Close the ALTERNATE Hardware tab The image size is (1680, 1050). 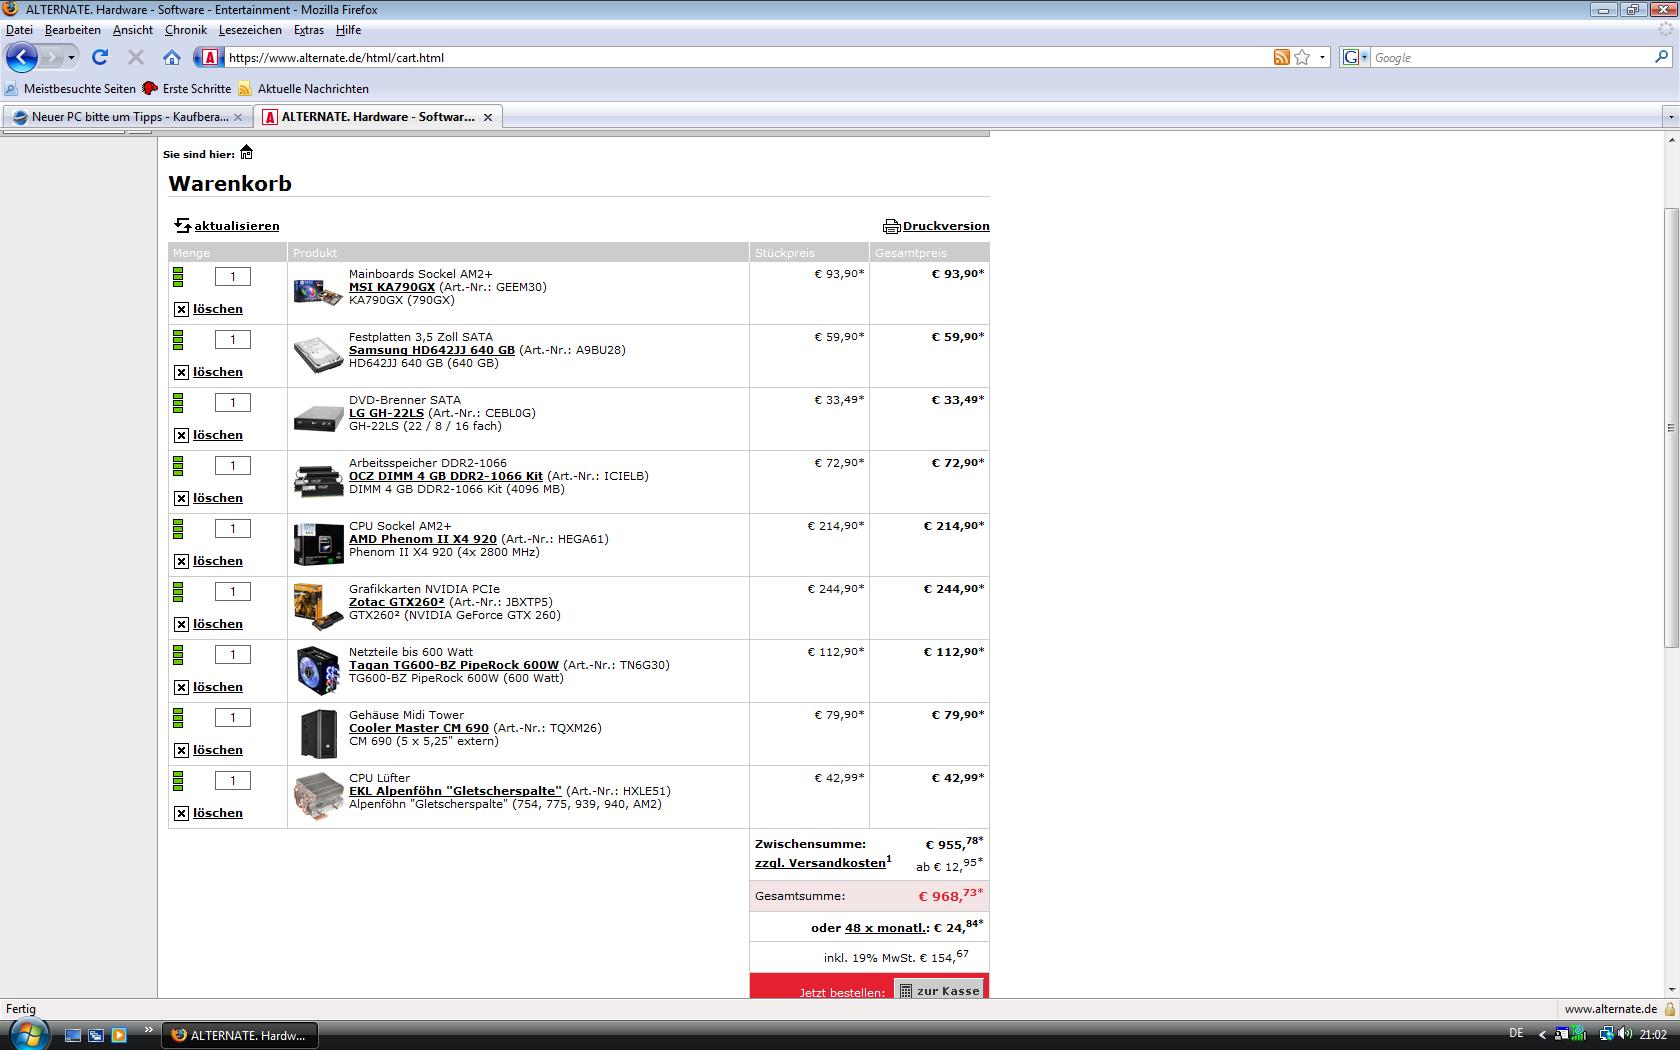[x=488, y=117]
